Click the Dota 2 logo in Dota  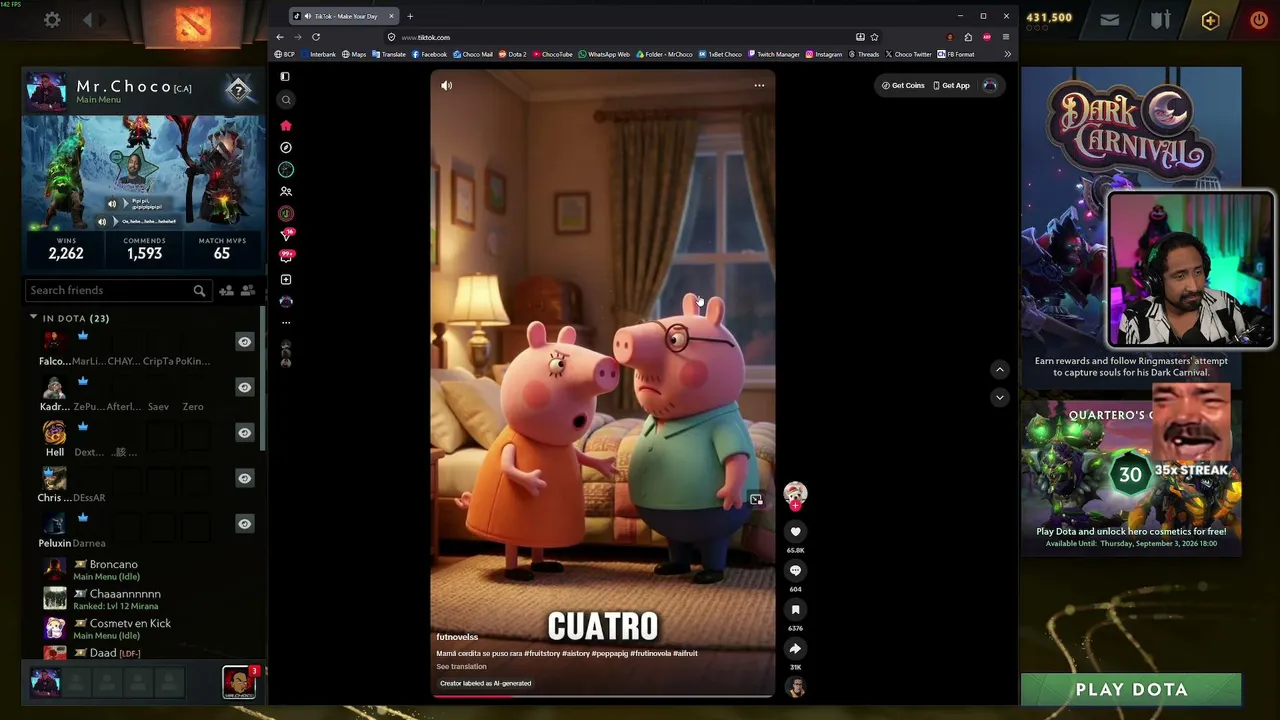click(193, 23)
